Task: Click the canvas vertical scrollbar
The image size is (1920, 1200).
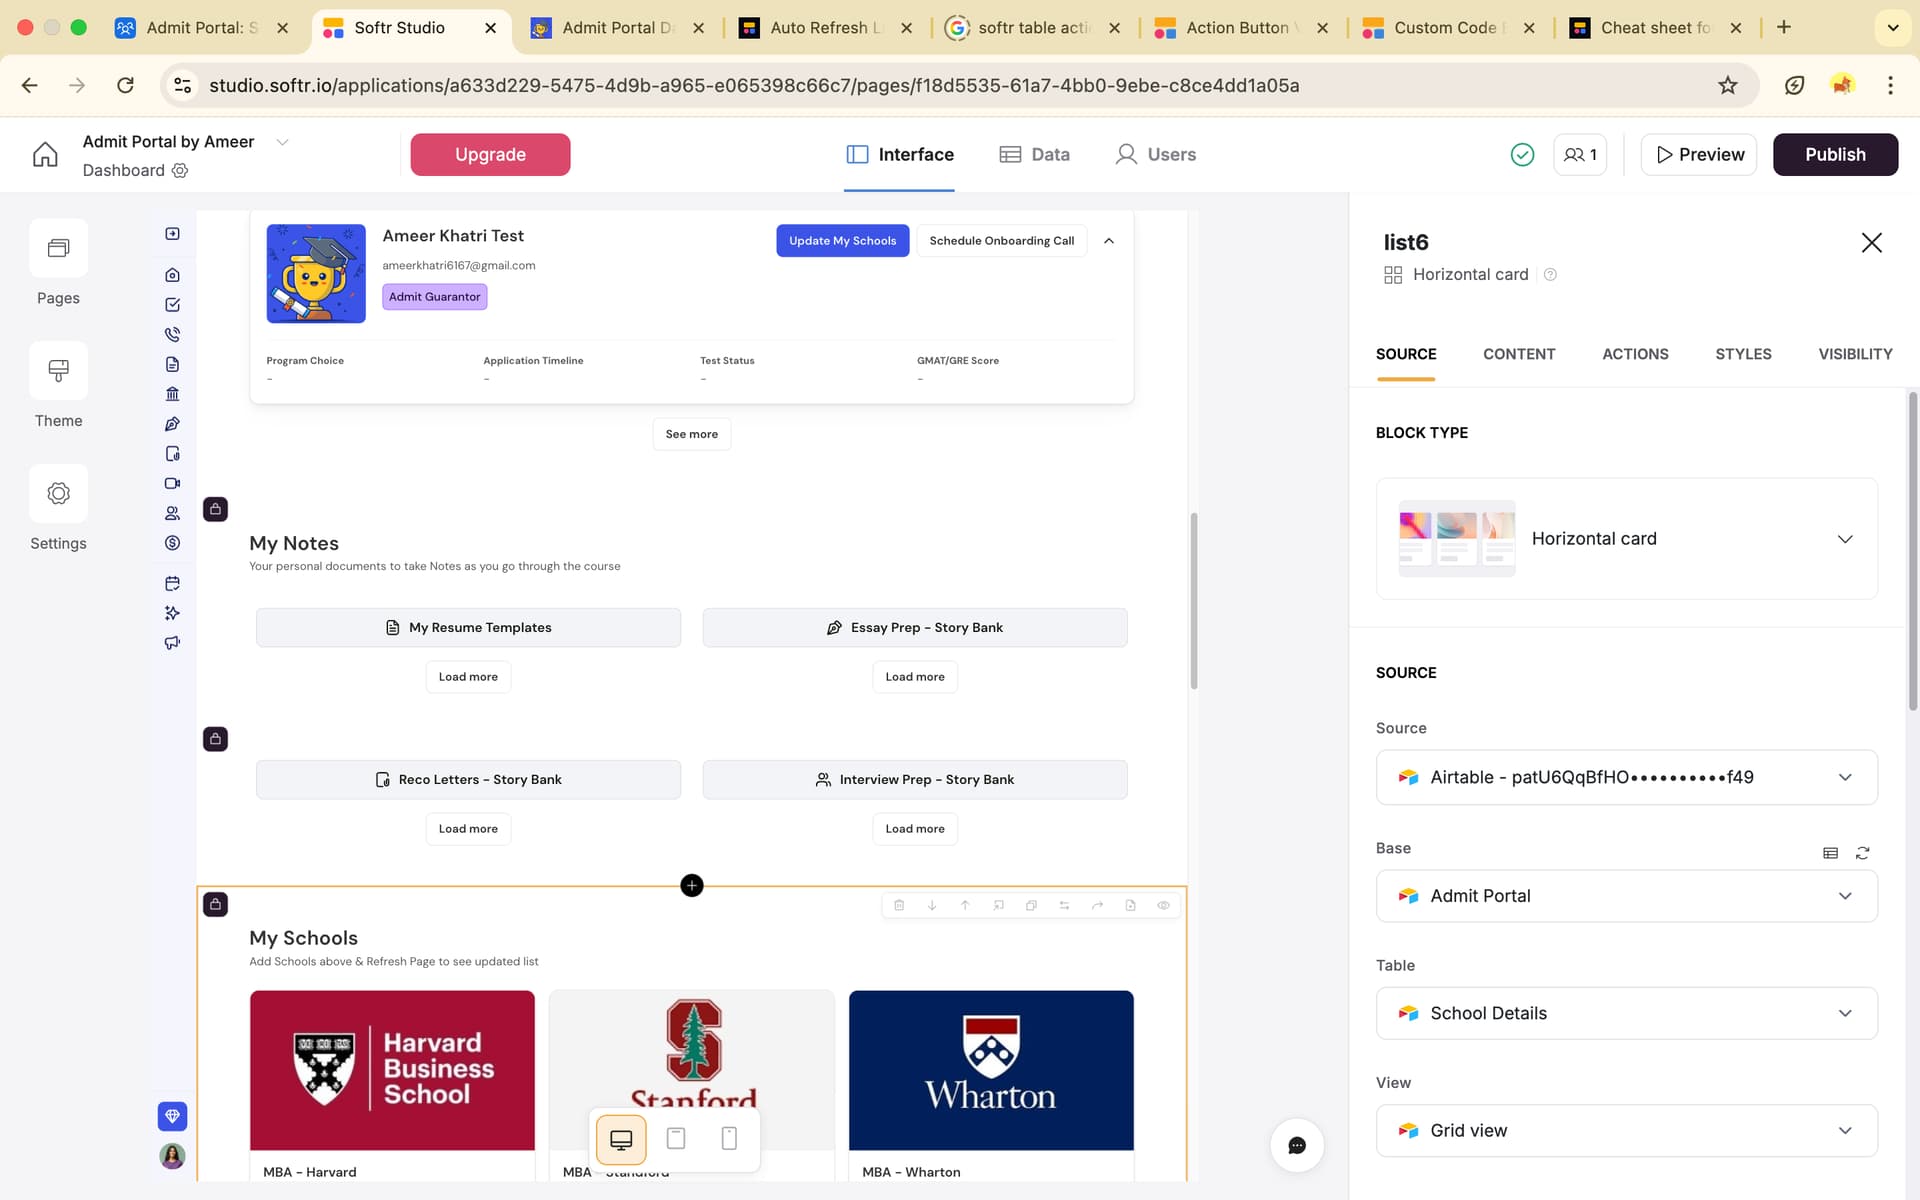Action: [1193, 600]
